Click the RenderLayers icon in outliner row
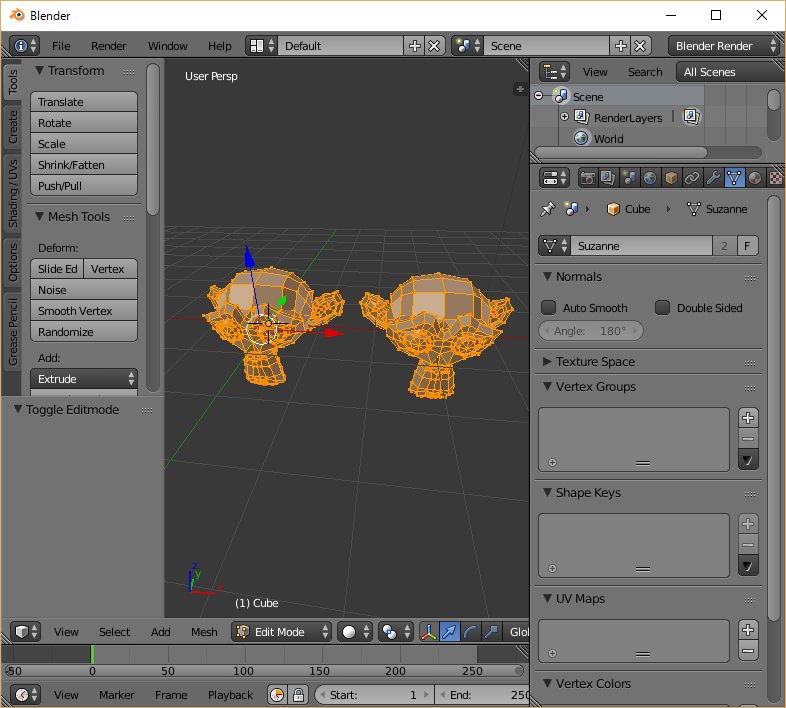786x708 pixels. (x=581, y=117)
